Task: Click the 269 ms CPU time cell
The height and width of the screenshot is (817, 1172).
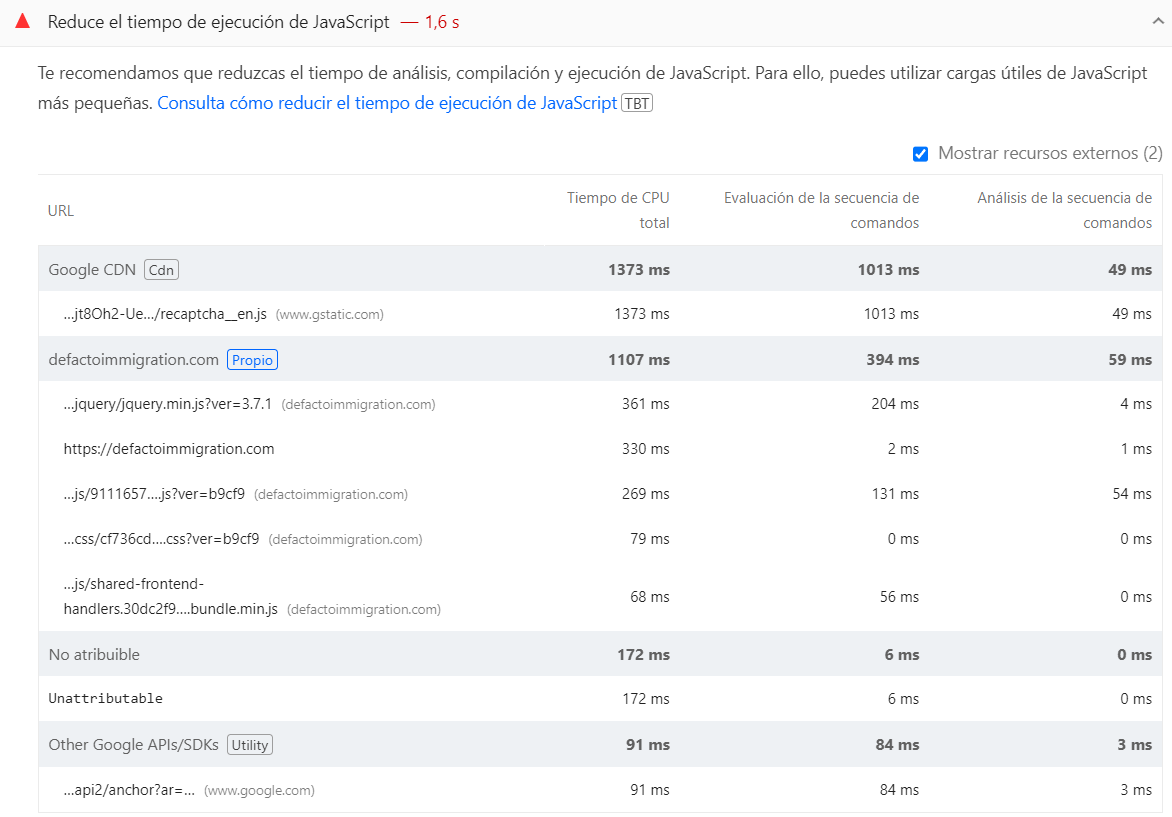Action: pyautogui.click(x=646, y=493)
